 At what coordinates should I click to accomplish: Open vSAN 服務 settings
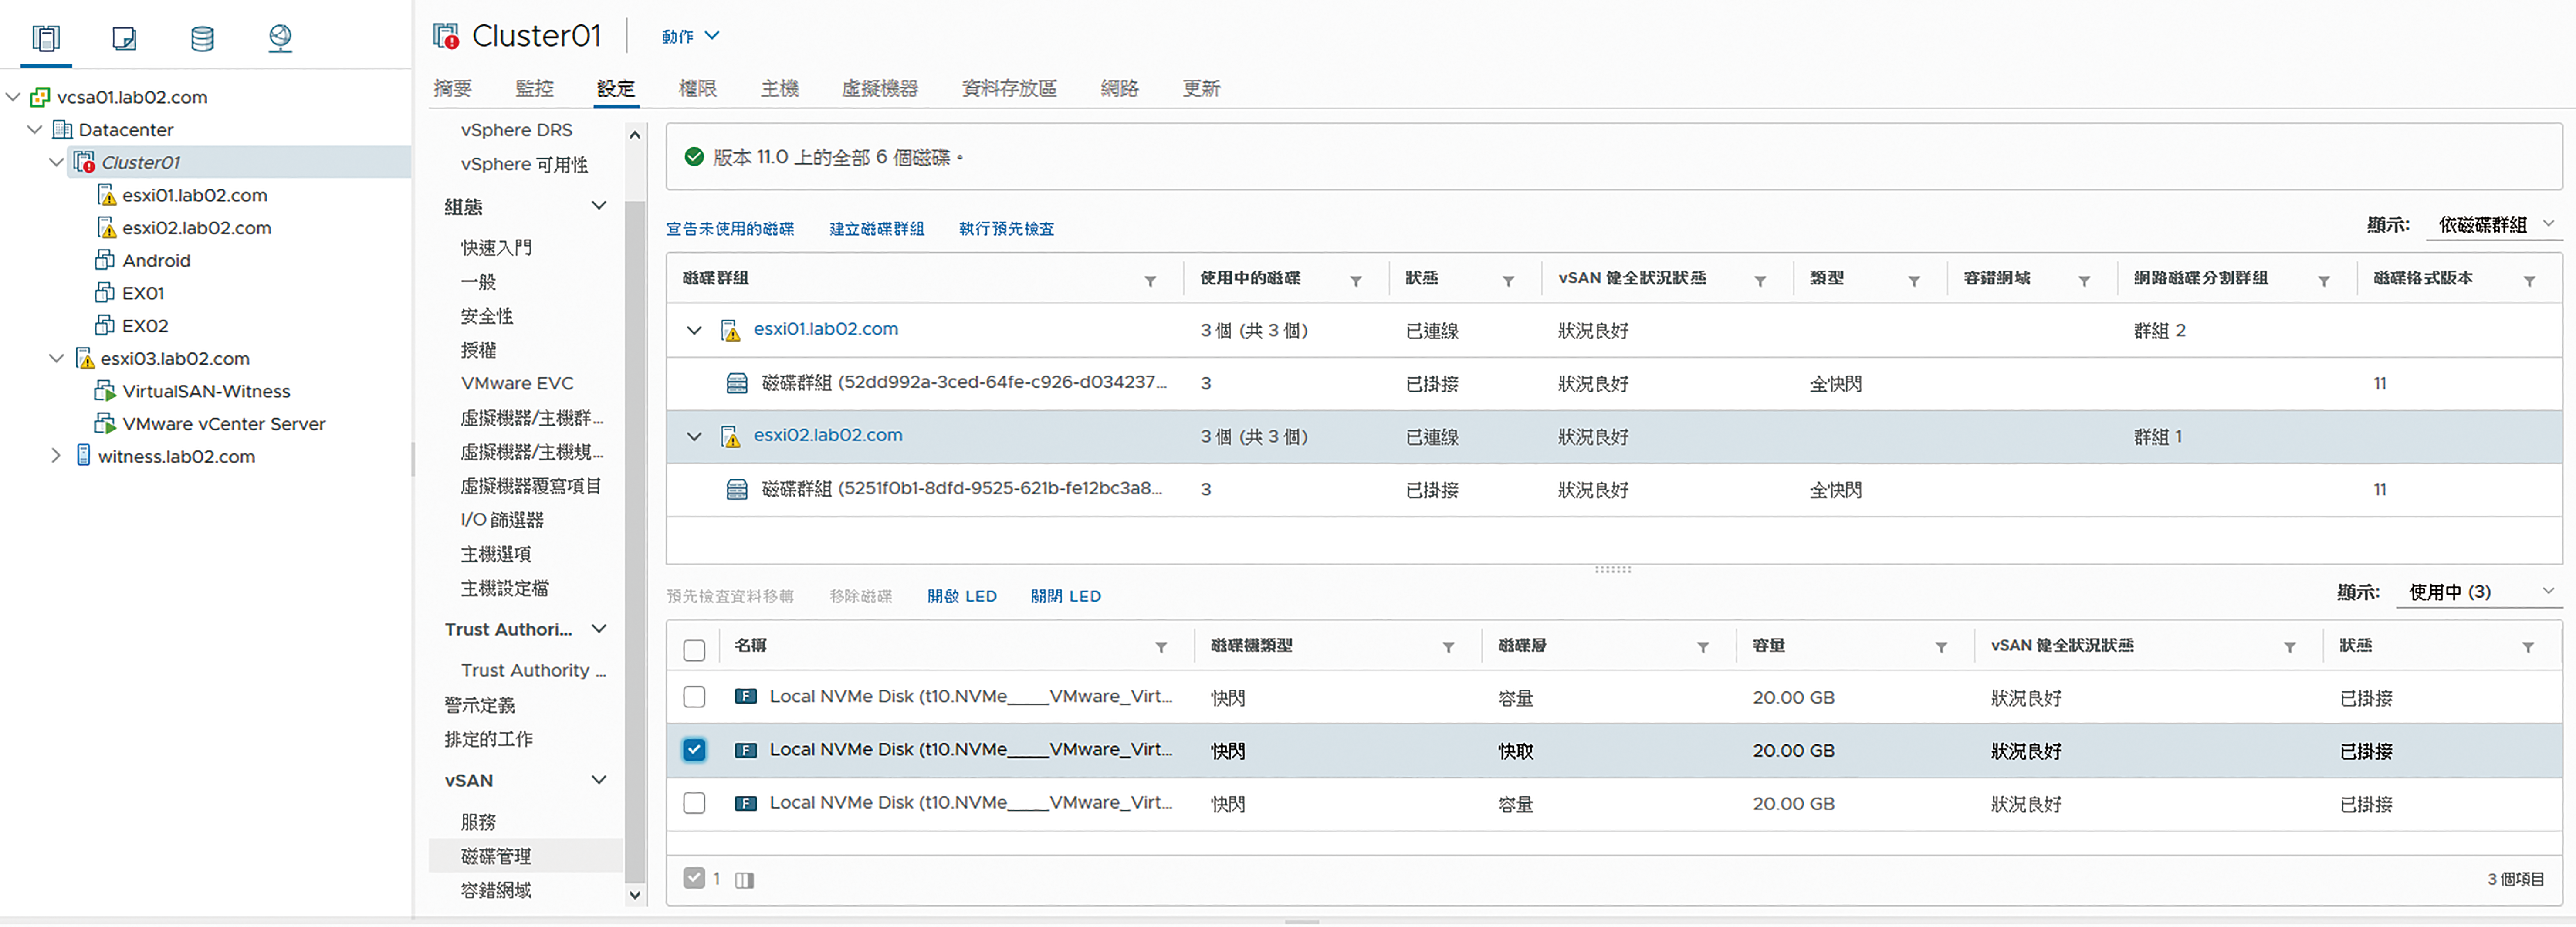pyautogui.click(x=478, y=822)
